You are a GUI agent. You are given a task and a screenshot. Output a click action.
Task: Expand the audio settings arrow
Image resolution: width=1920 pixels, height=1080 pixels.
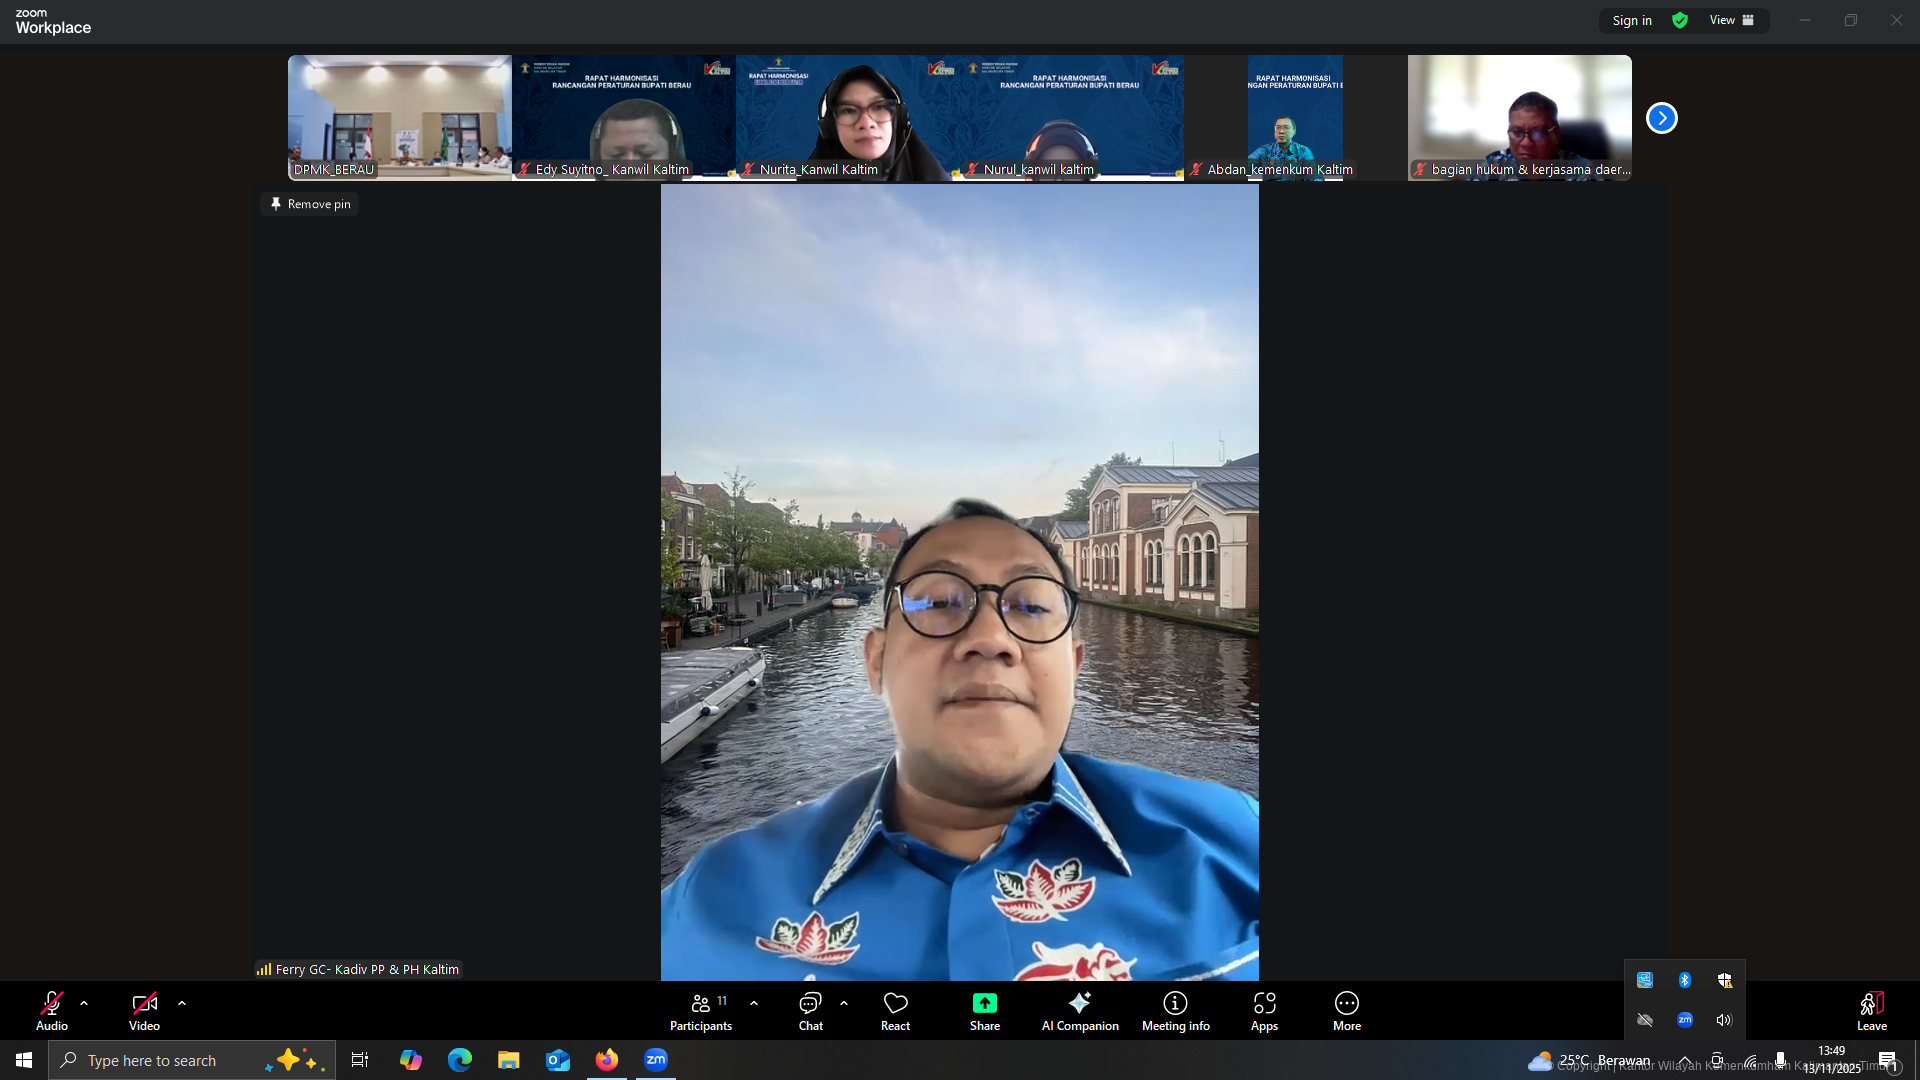tap(84, 1003)
